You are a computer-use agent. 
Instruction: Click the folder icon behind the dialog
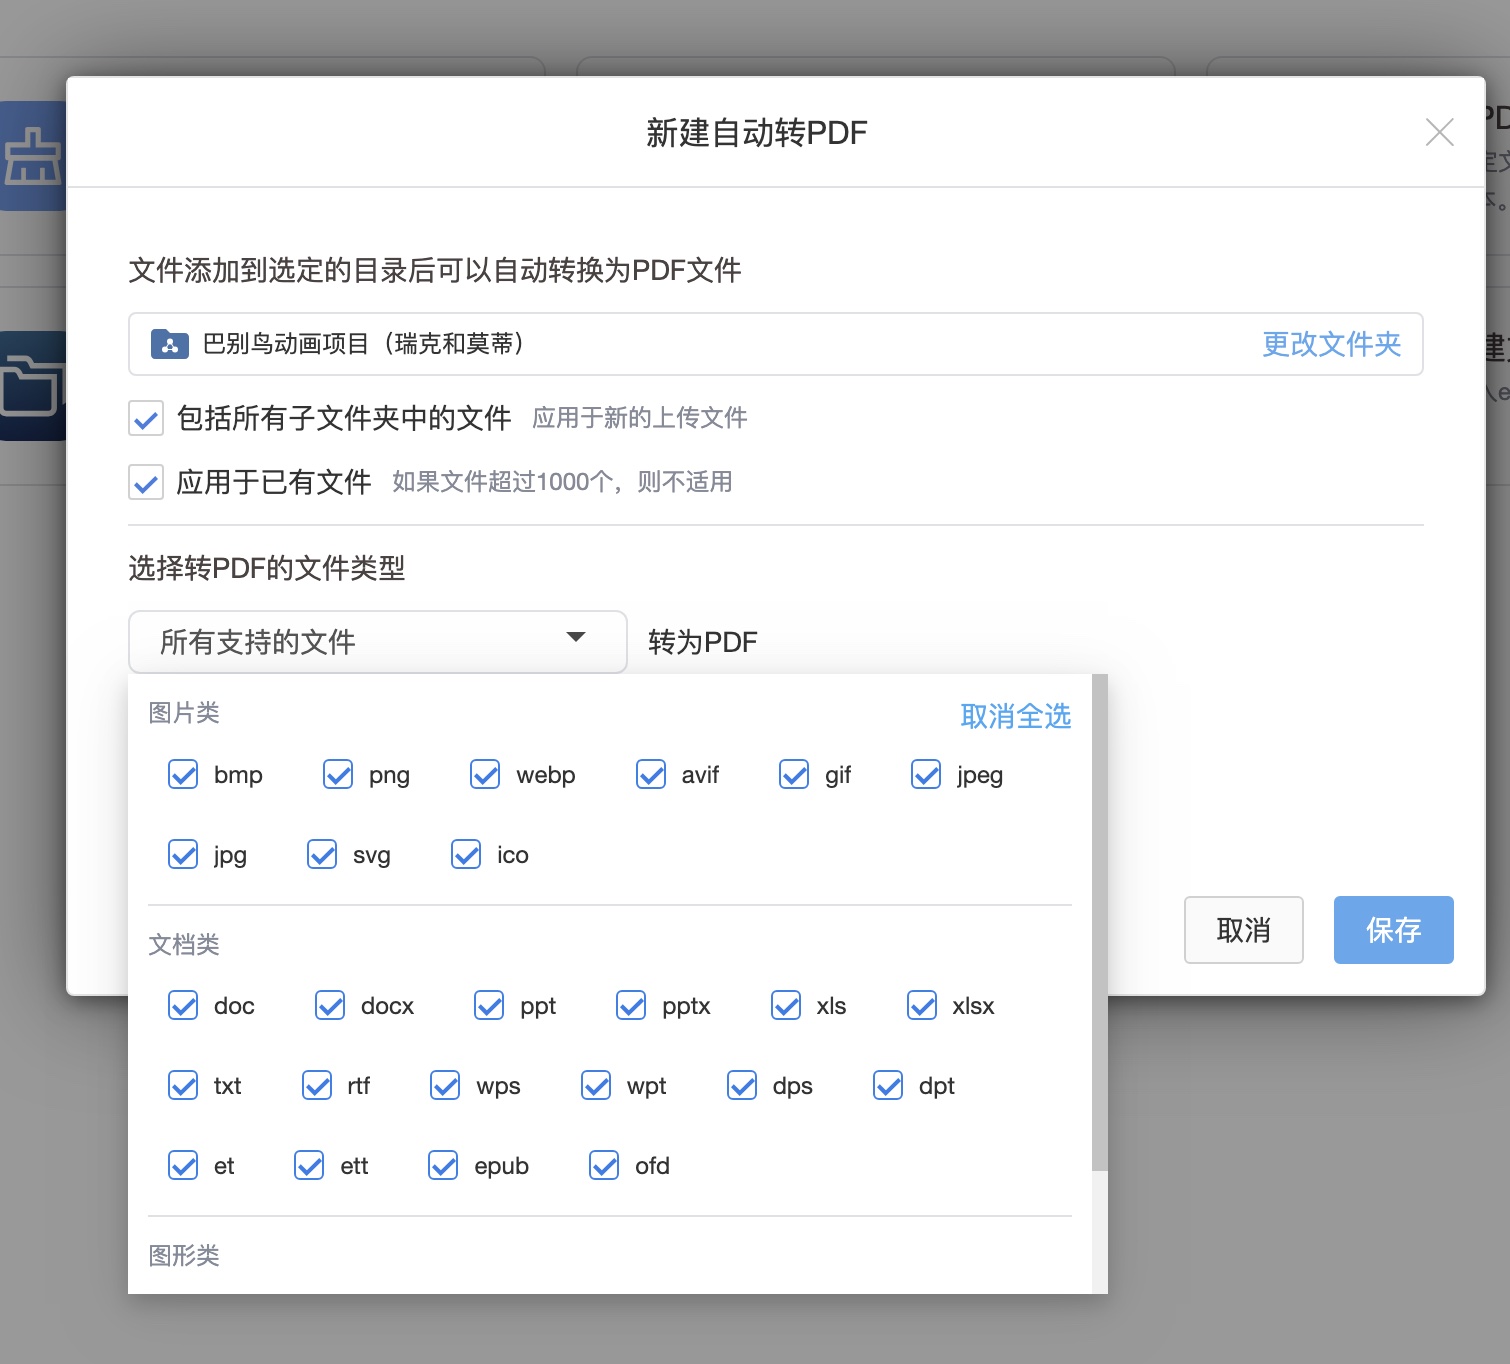[33, 386]
